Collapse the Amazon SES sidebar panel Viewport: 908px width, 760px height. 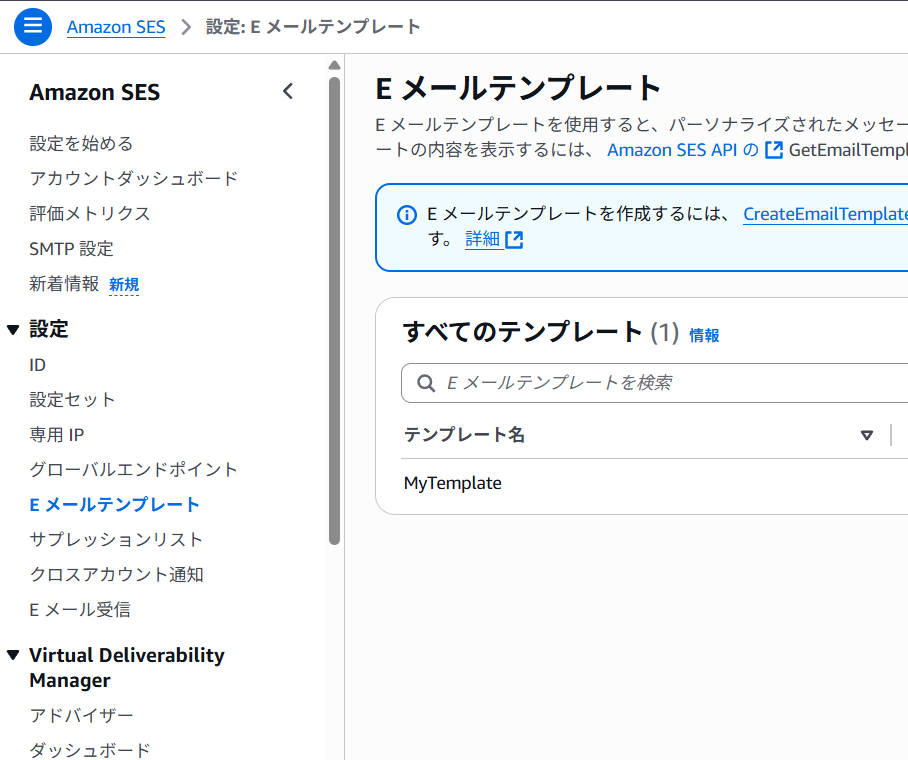(288, 92)
